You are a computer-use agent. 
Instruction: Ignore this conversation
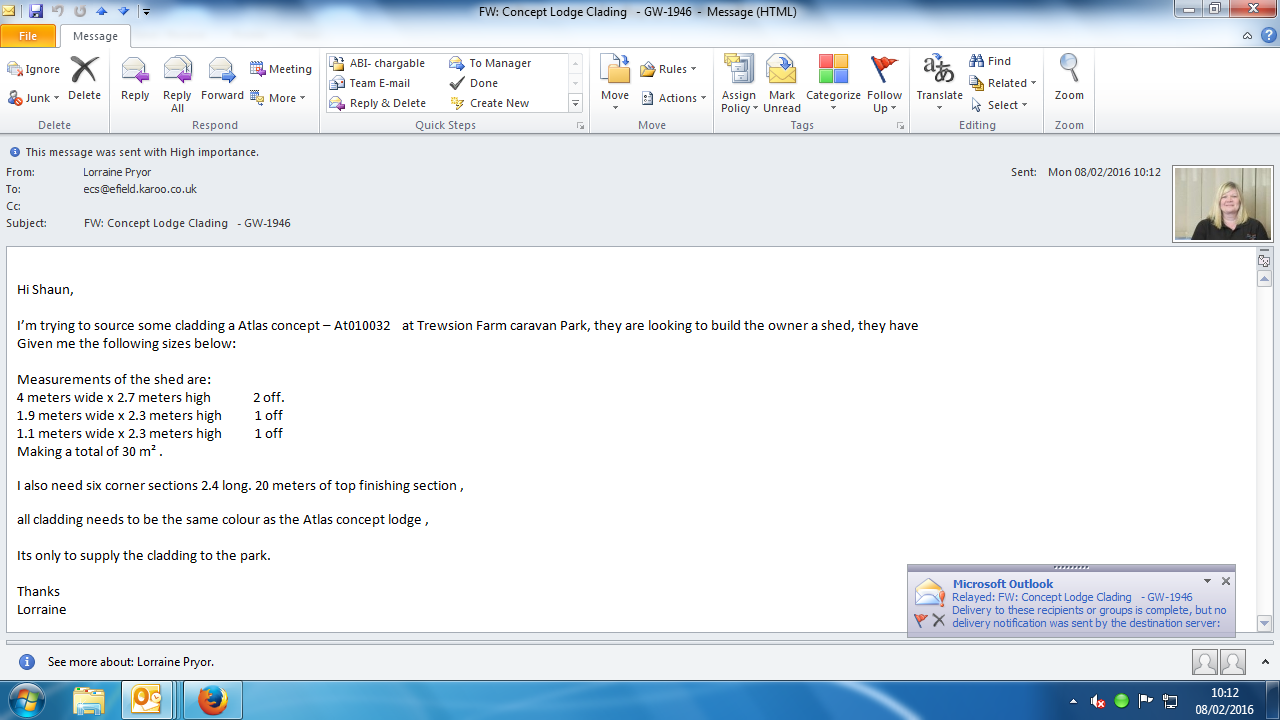tap(34, 69)
